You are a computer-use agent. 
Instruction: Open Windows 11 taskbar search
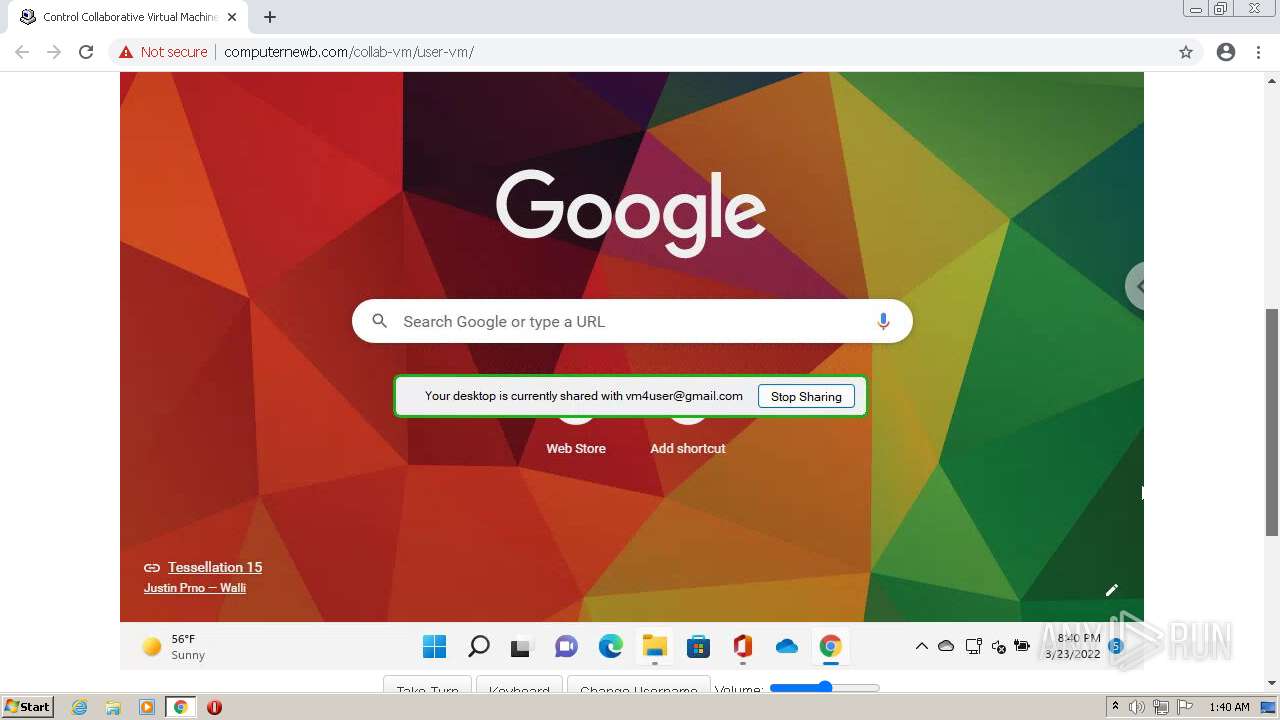[478, 647]
